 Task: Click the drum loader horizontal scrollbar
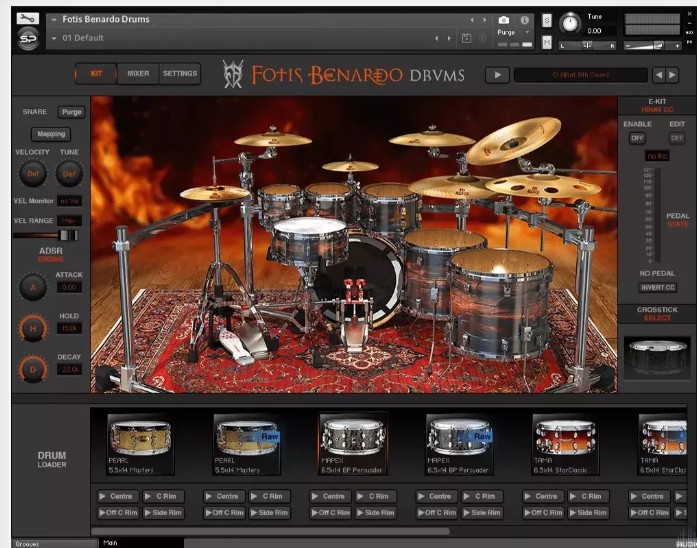tap(270, 531)
